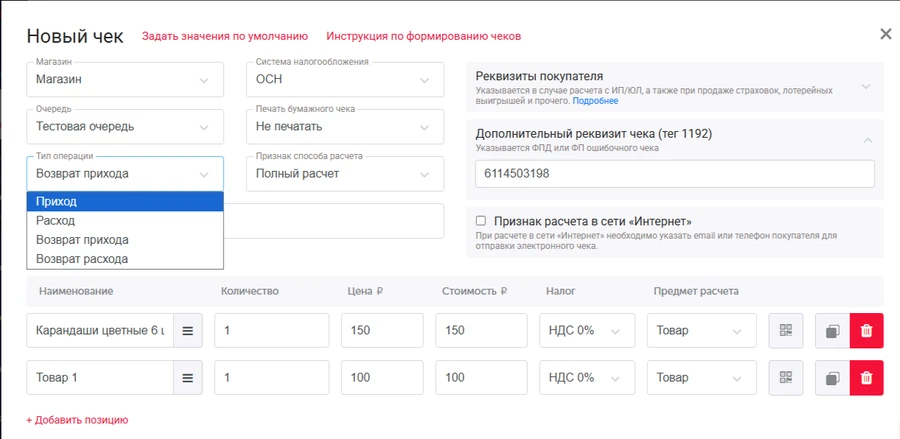Click the hamburger menu icon beside Товар 1
This screenshot has width=900, height=439.
(188, 378)
